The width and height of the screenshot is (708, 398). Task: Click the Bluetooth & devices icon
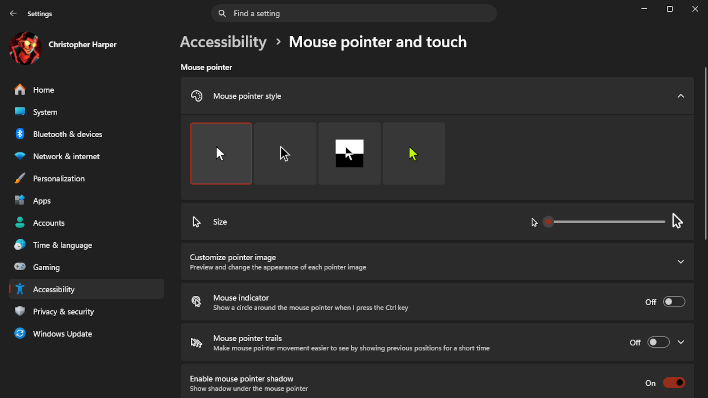pos(20,134)
